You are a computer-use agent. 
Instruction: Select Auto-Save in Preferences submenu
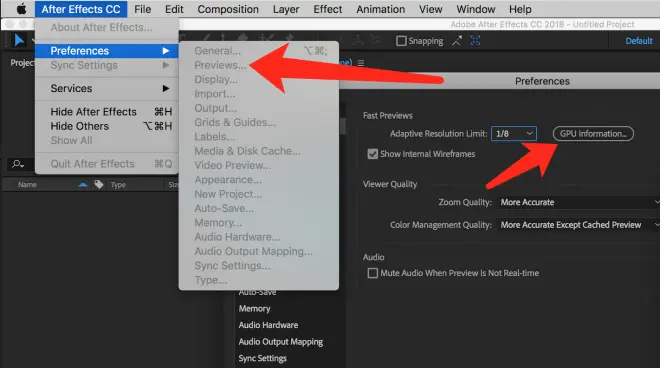tap(258, 208)
